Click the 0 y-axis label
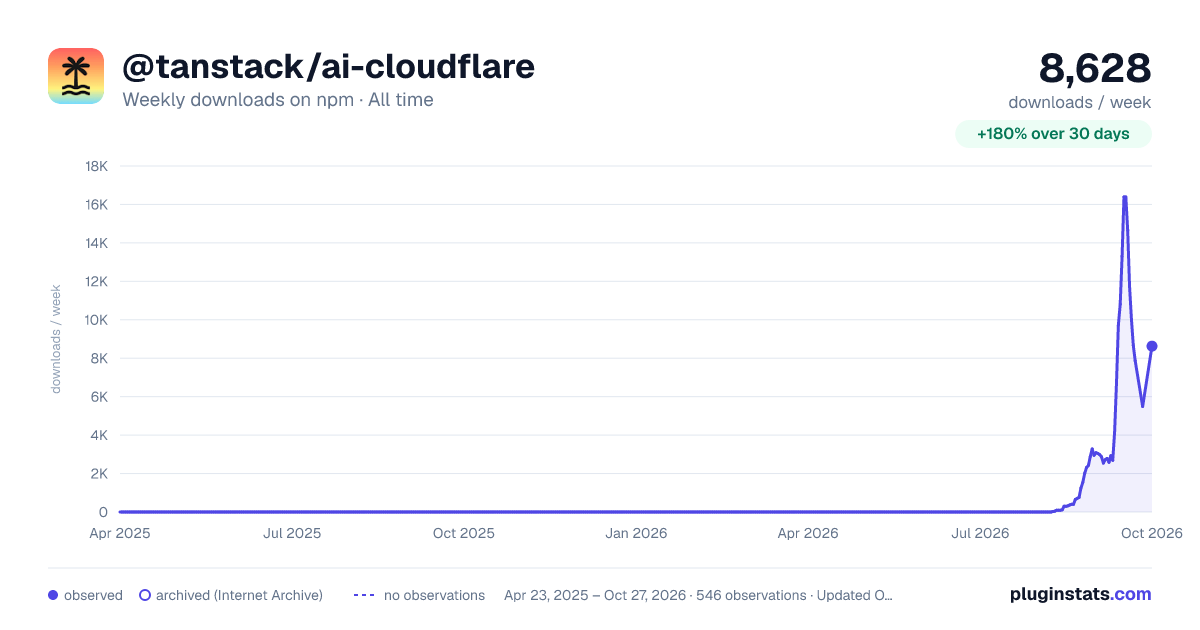Viewport: 1200px width, 630px height. click(x=103, y=512)
